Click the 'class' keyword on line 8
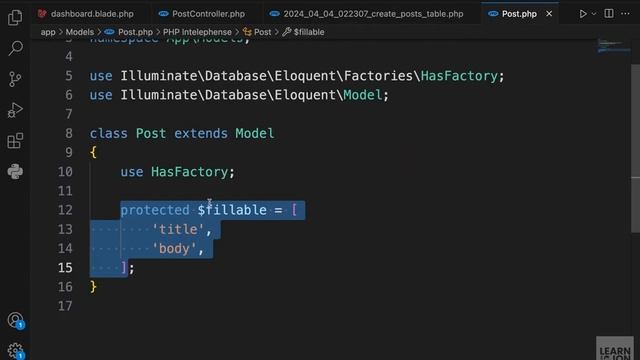Viewport: 640px width, 360px height. [x=109, y=133]
